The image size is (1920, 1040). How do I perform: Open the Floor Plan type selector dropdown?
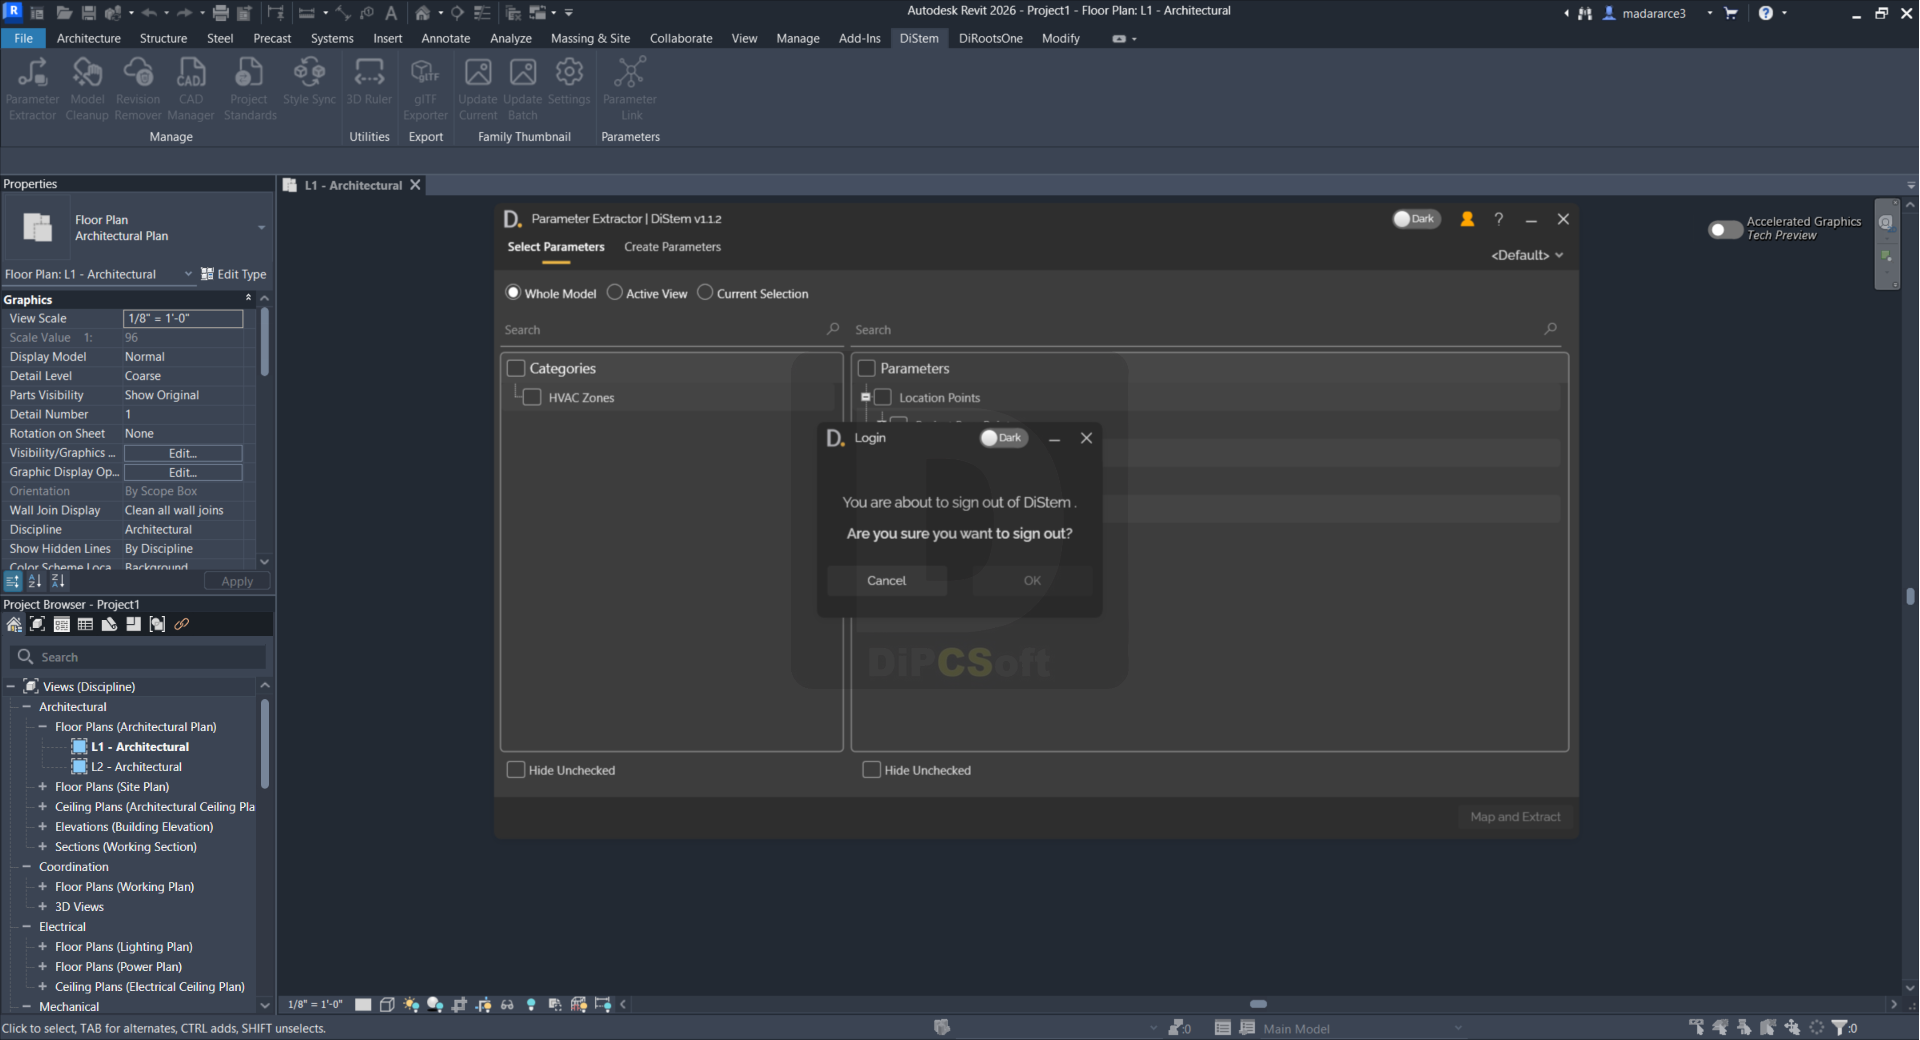261,228
